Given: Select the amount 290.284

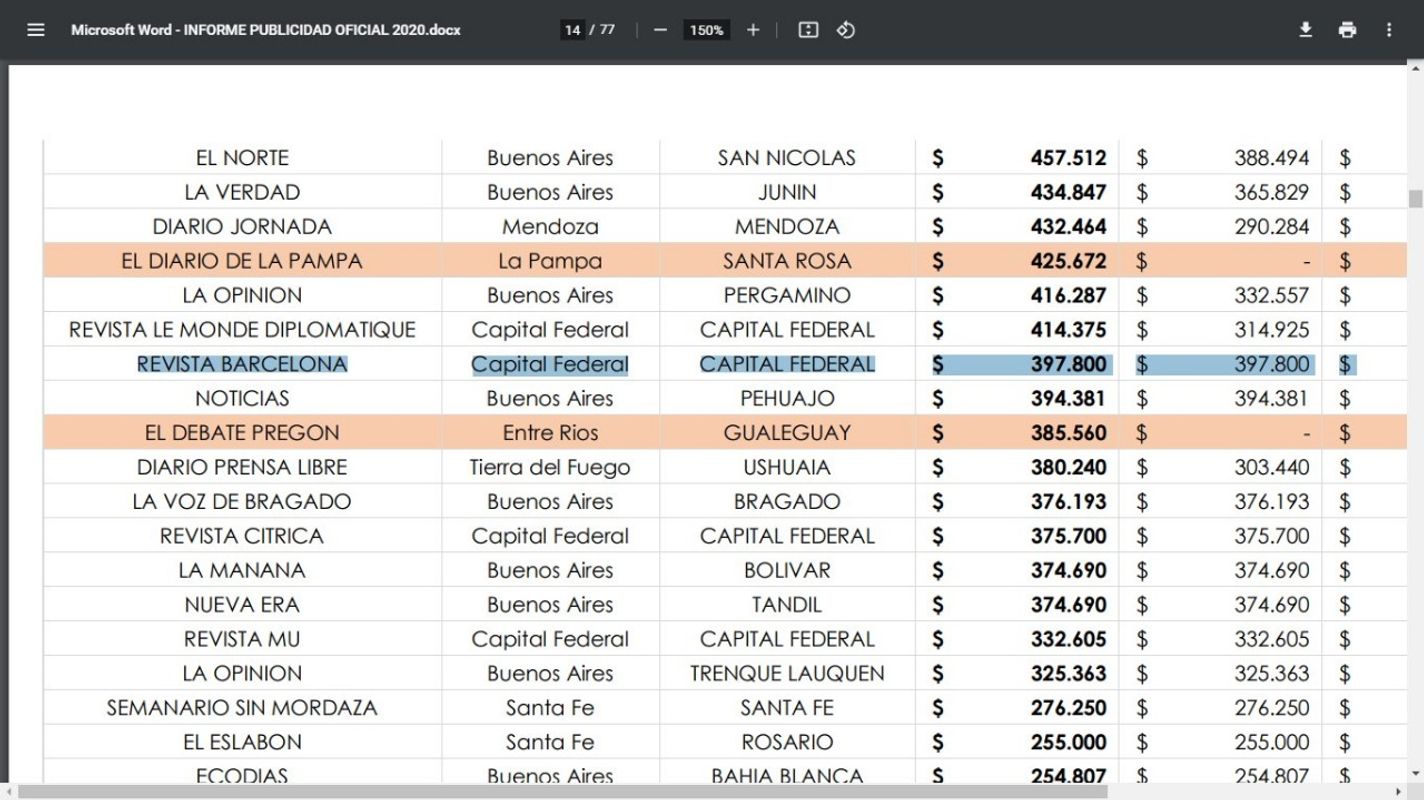Looking at the screenshot, I should pos(1271,227).
